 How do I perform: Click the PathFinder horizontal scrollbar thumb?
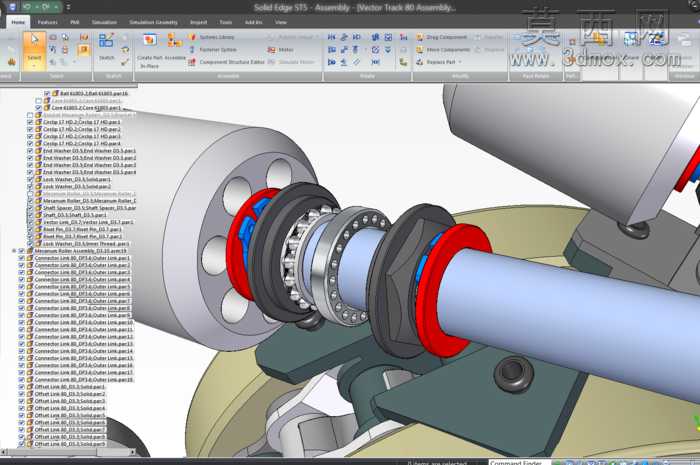53,452
